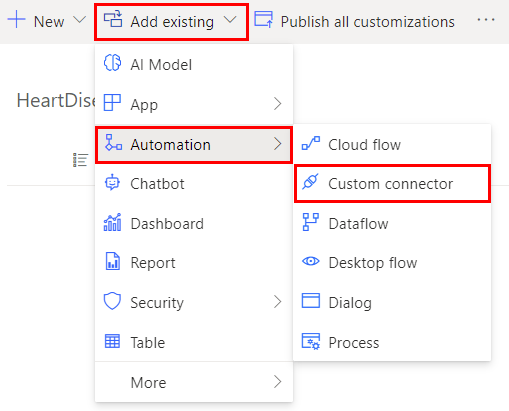This screenshot has height=411, width=509.
Task: Expand the More submenu chevron
Action: coord(278,382)
